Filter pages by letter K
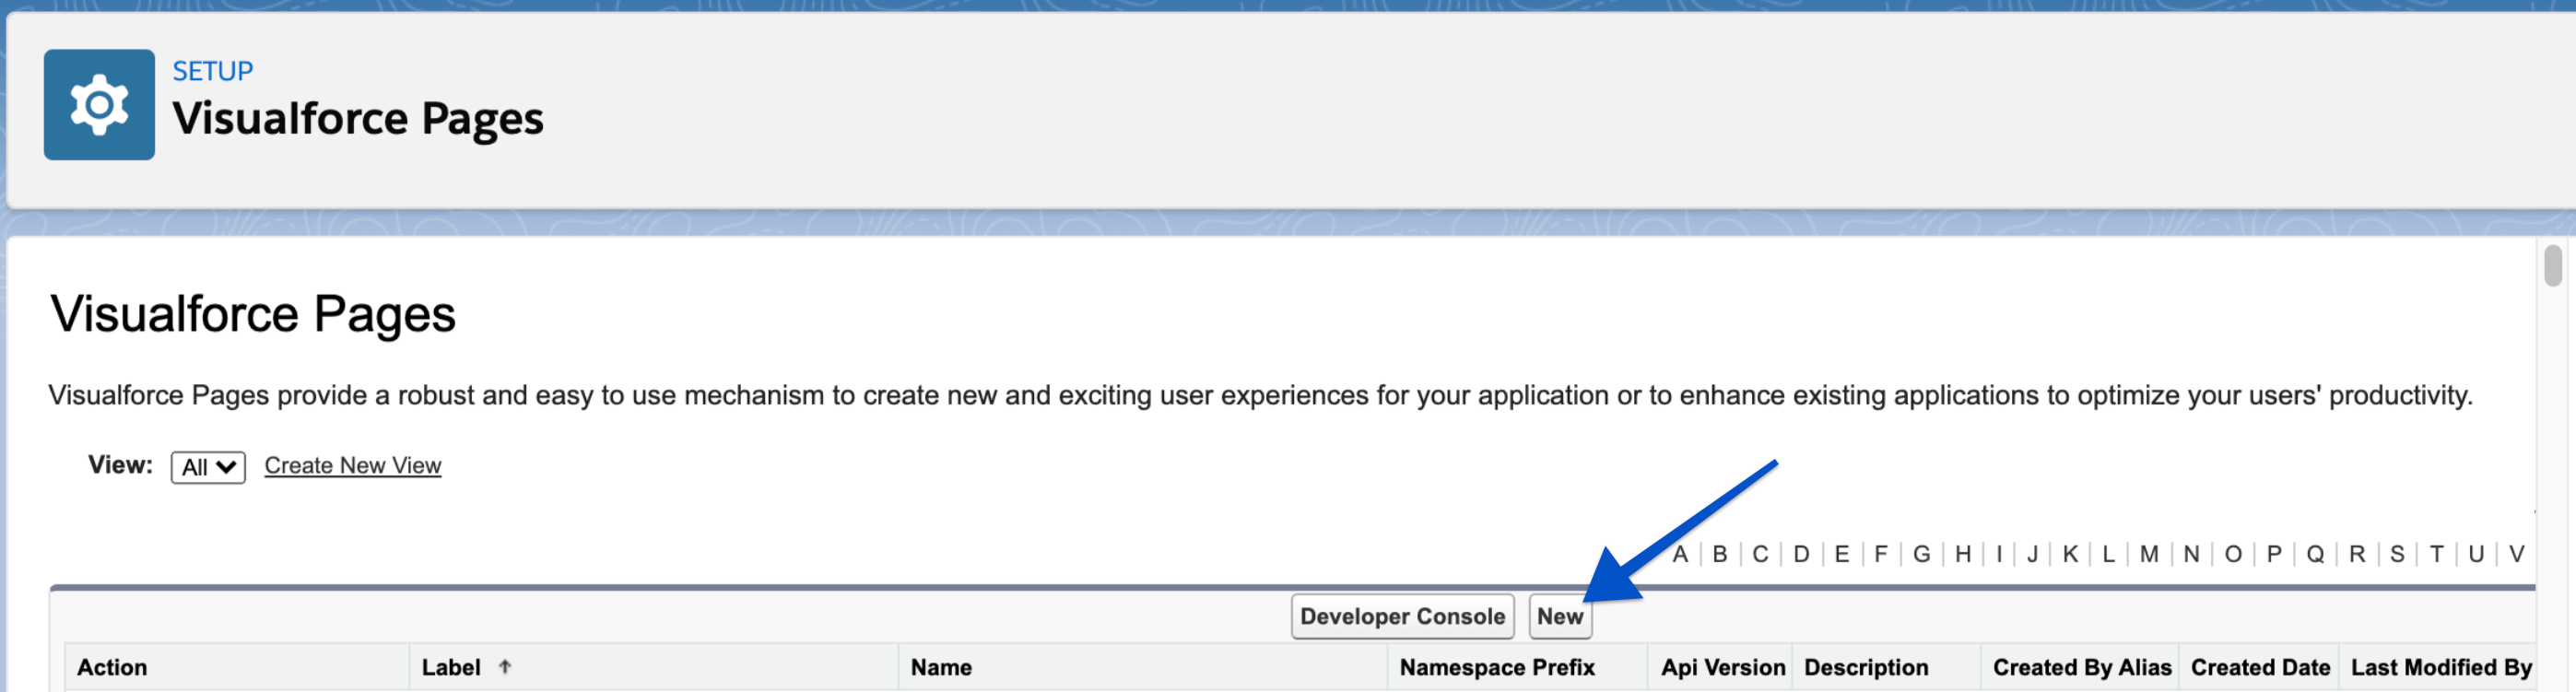Viewport: 2576px width, 692px height. (x=2070, y=554)
